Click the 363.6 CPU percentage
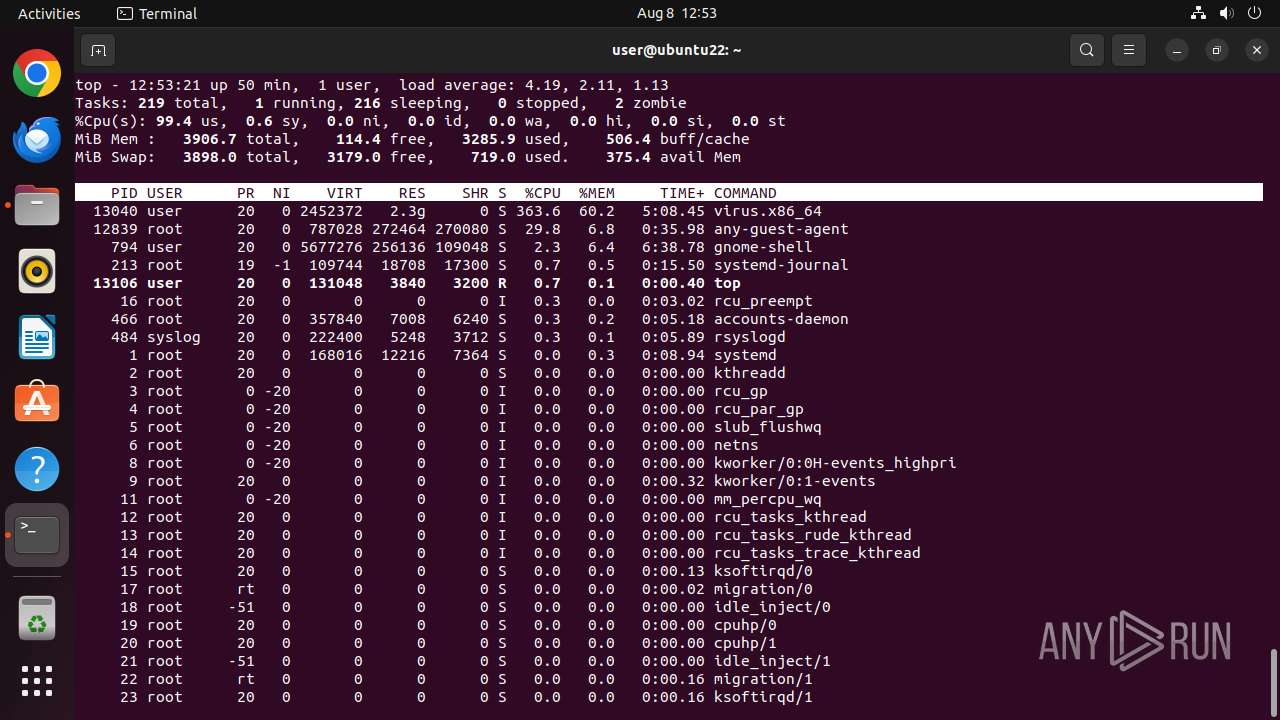The height and width of the screenshot is (720, 1280). 538,211
